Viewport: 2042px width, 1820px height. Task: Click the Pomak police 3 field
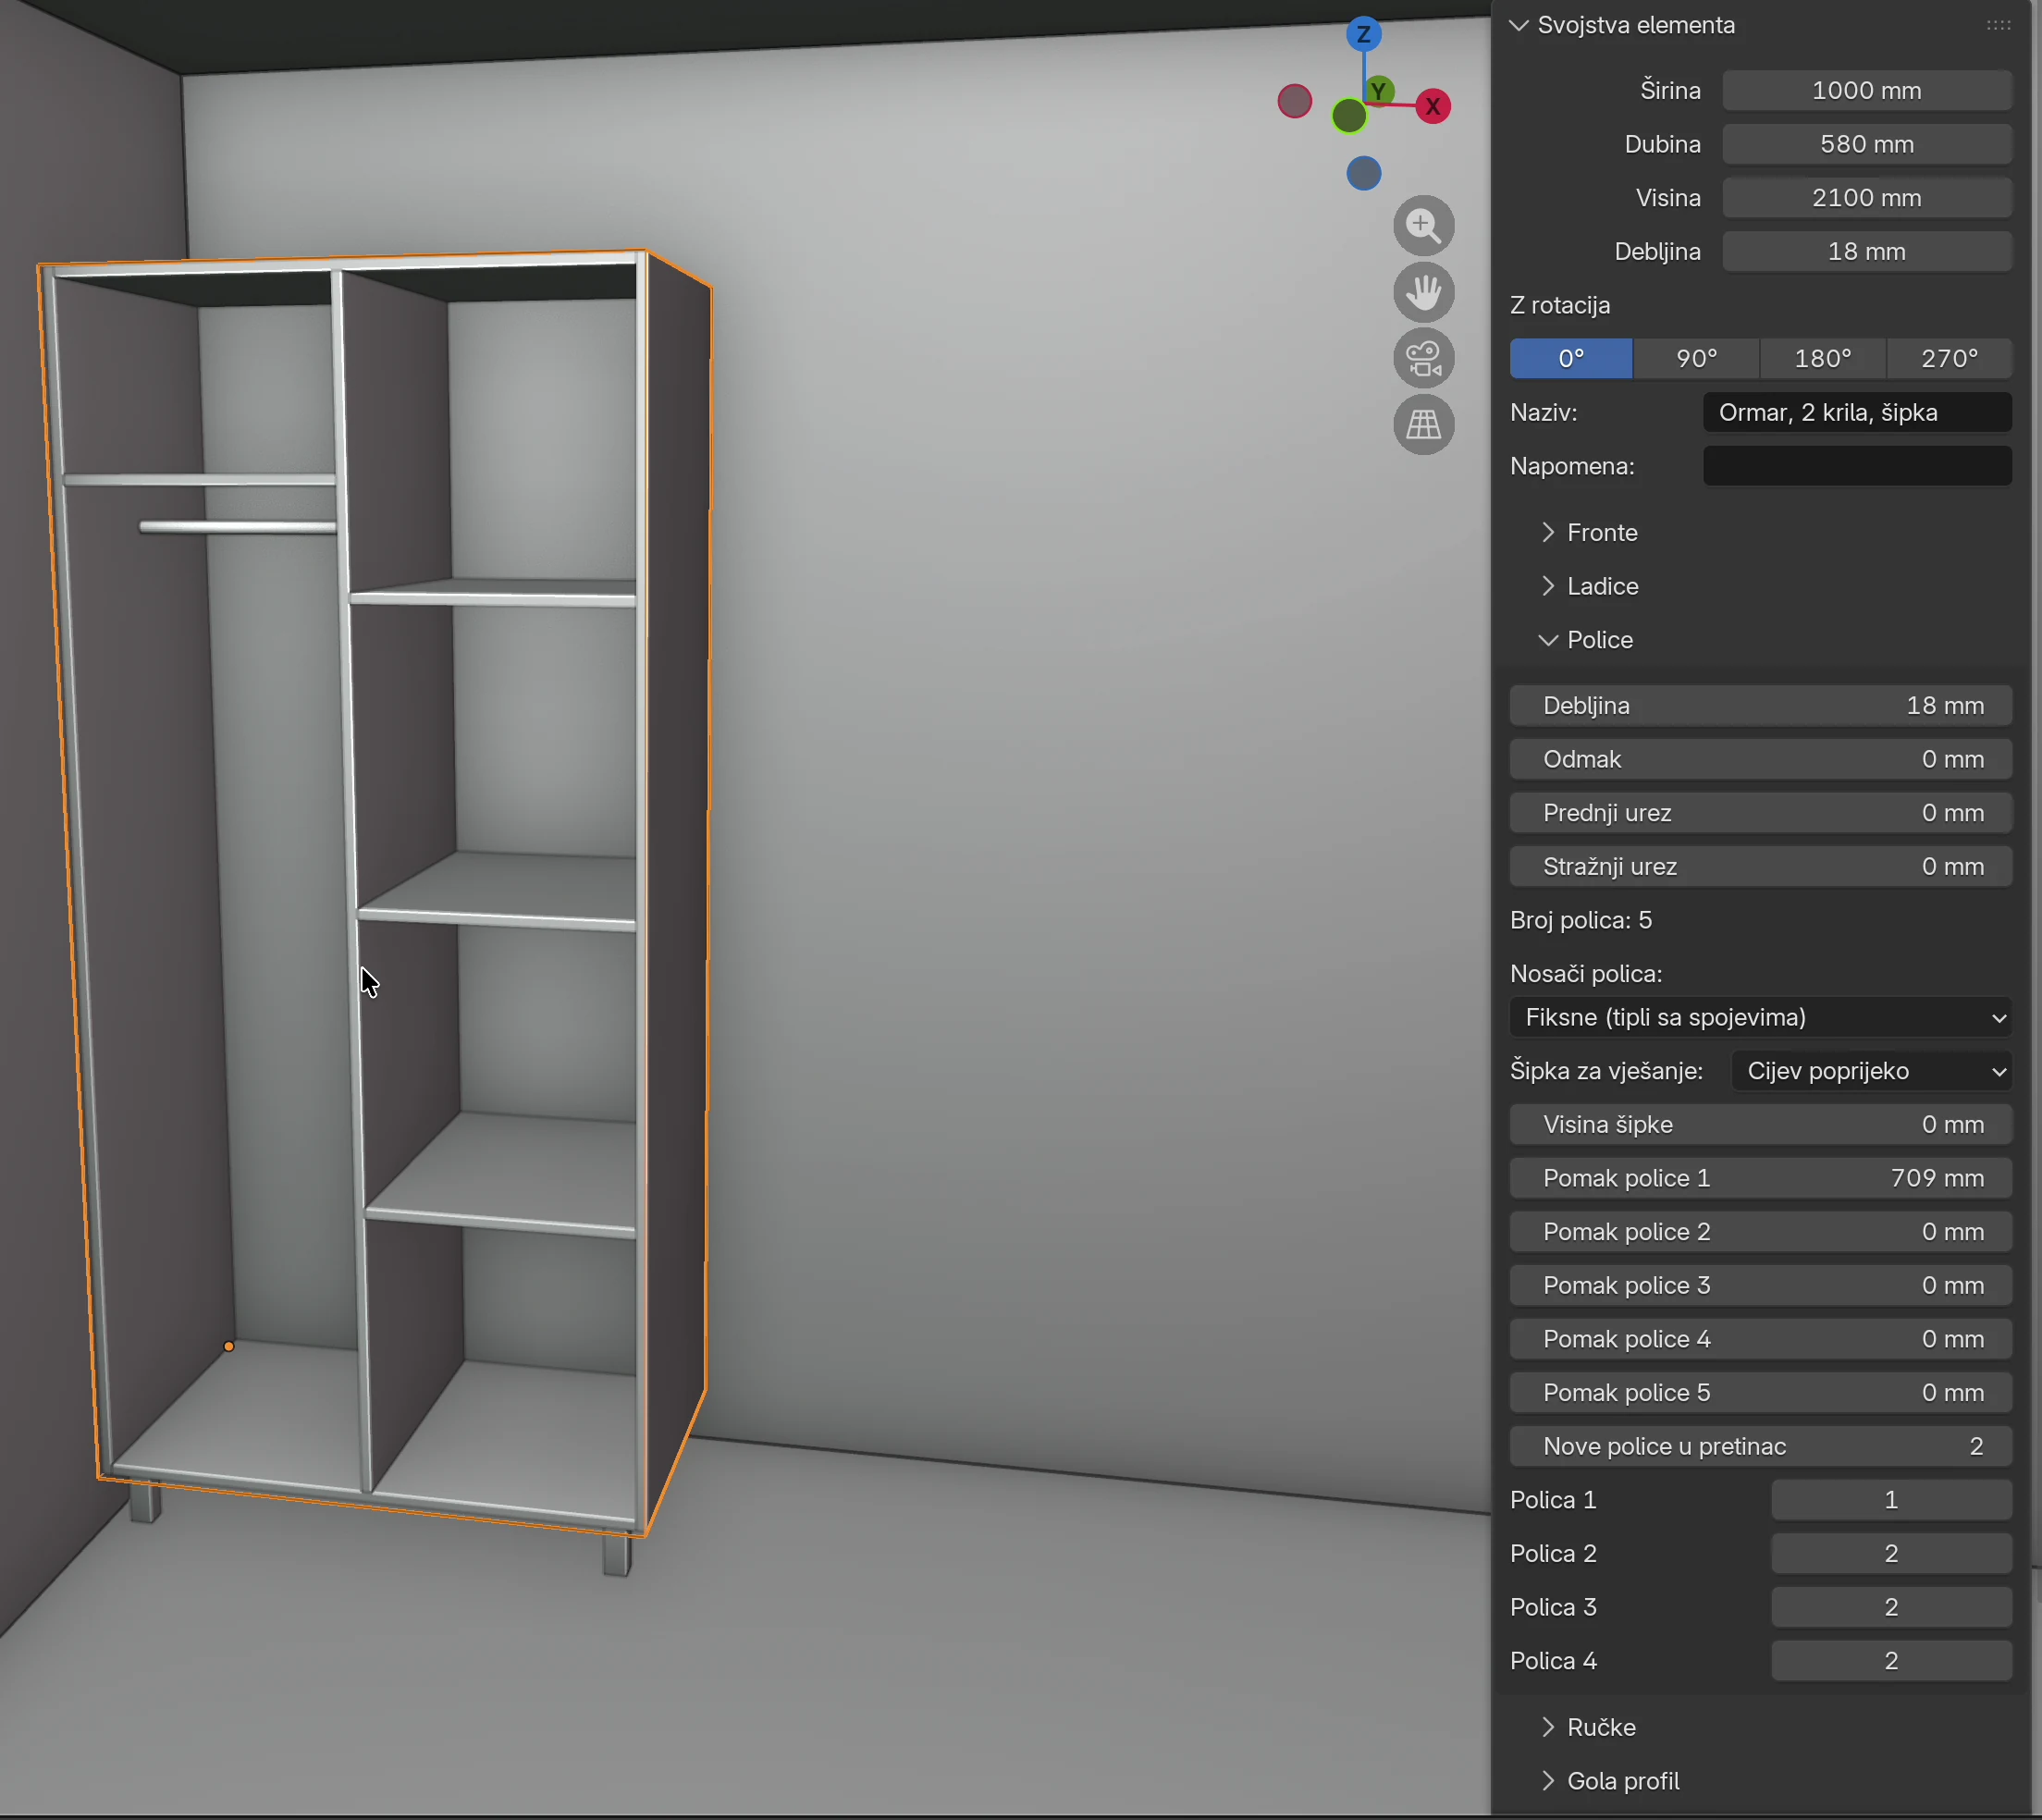[1761, 1285]
